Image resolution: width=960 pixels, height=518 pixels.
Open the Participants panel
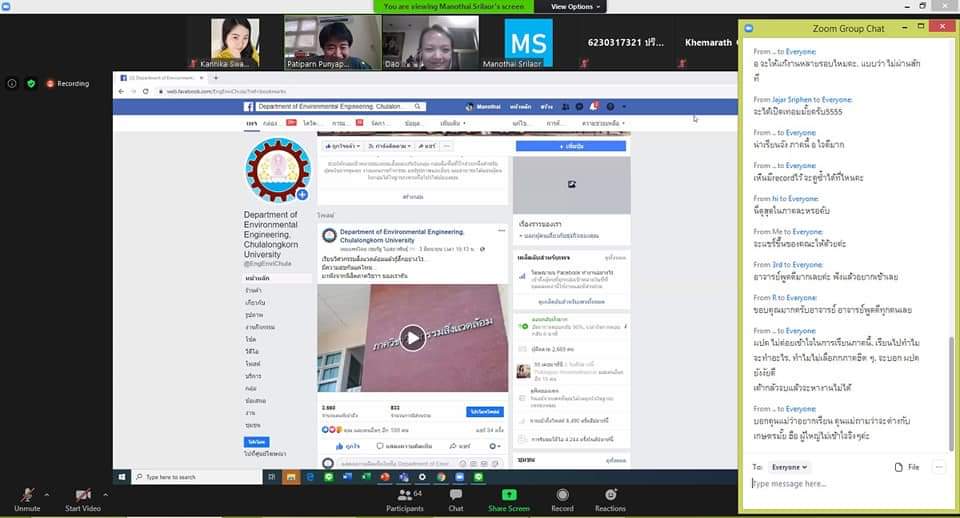coord(405,500)
